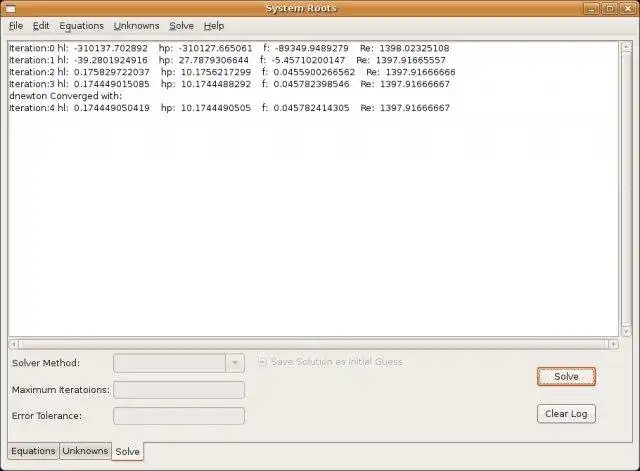Click the Iteration:3 log line
This screenshot has width=640, height=471.
(229, 84)
